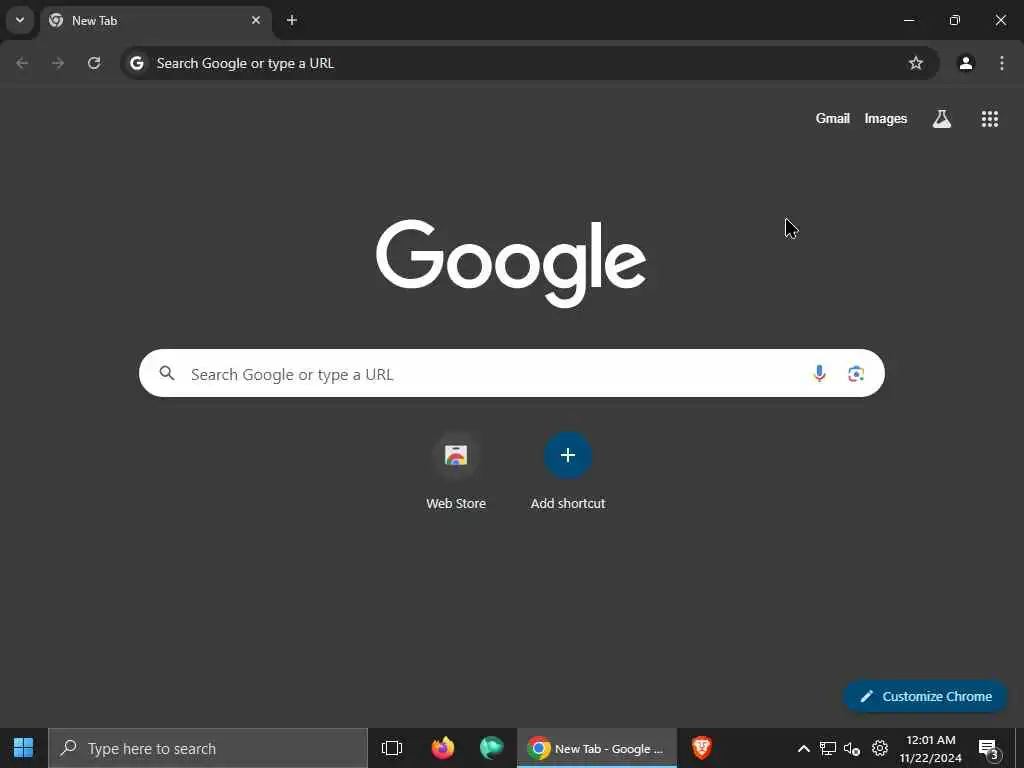Open the notification center icon
Viewport: 1024px width, 768px height.
(988, 748)
